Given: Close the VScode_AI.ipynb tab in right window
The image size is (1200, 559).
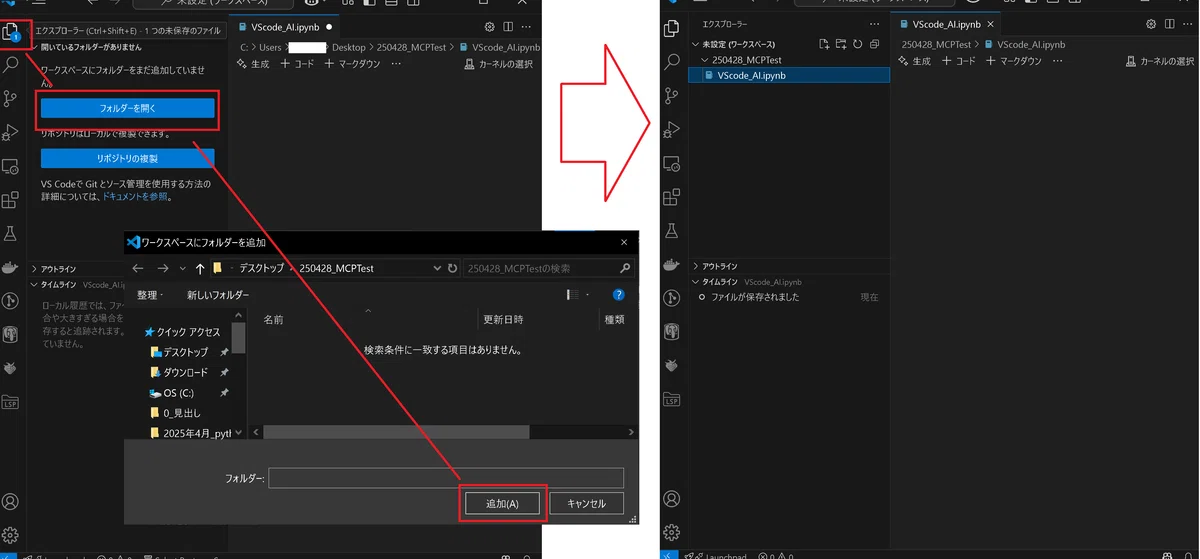Looking at the screenshot, I should click(x=991, y=24).
